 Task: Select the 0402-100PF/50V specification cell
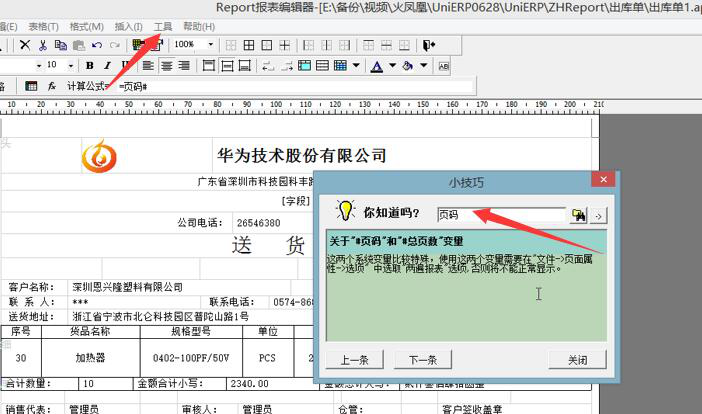(191, 358)
